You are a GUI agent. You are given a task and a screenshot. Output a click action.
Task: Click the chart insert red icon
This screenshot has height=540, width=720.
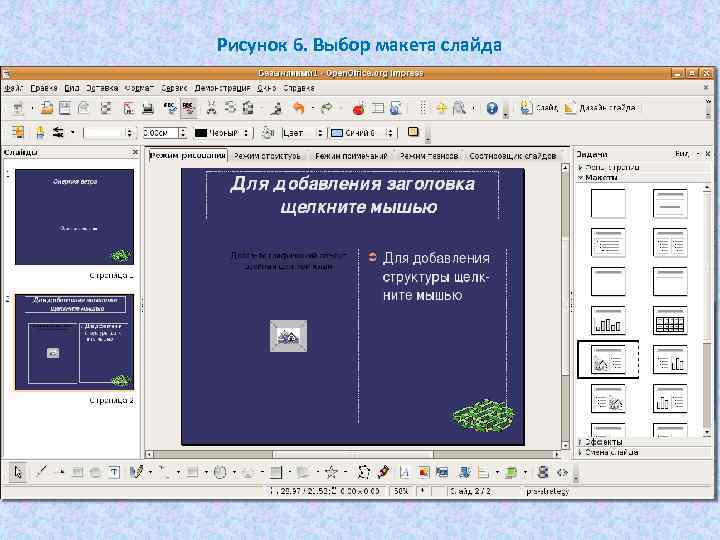(359, 108)
